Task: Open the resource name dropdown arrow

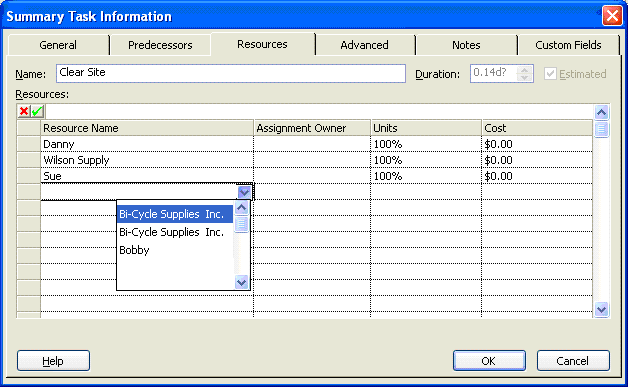Action: (244, 192)
